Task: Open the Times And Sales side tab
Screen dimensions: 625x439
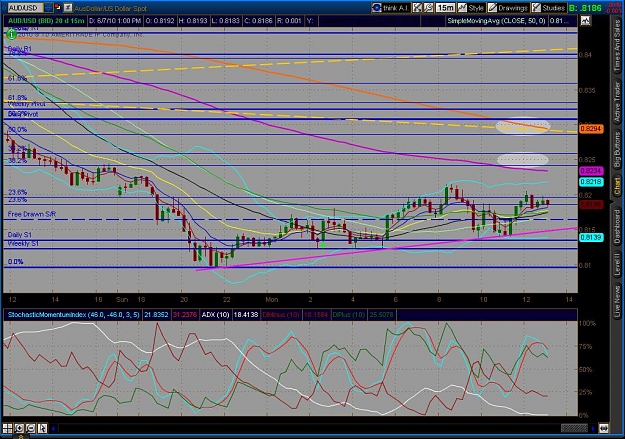Action: point(617,46)
